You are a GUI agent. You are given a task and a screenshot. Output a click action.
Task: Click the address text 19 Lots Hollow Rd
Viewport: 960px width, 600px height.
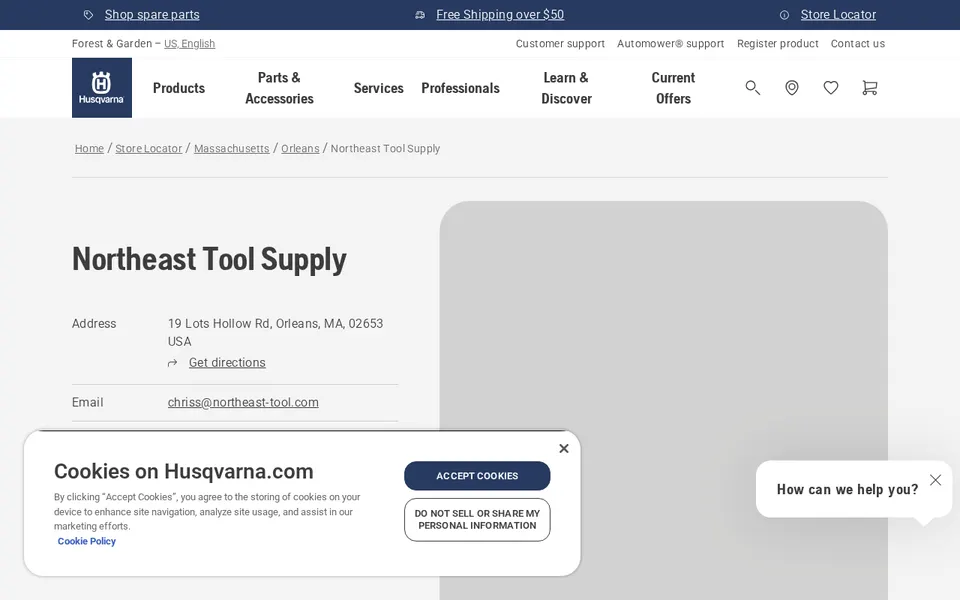(276, 332)
